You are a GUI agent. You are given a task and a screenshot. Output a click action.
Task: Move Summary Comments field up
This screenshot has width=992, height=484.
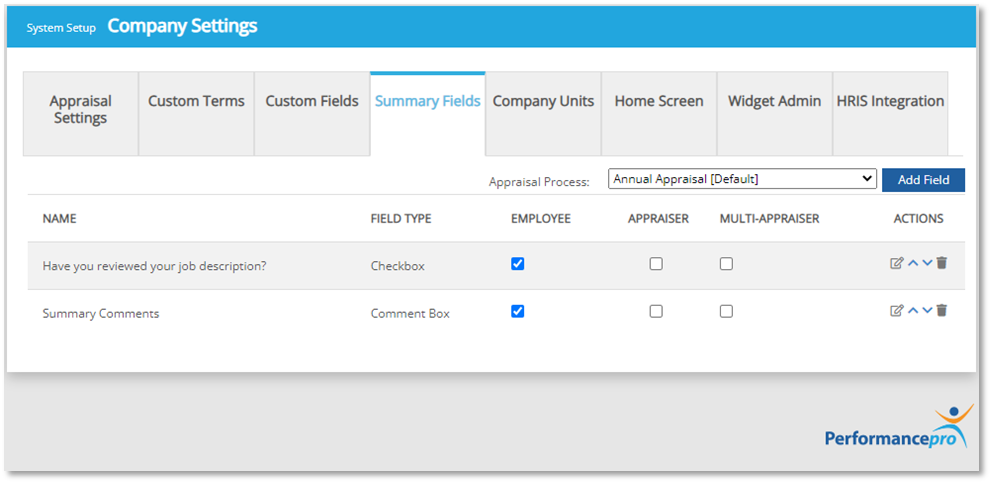[x=913, y=311]
